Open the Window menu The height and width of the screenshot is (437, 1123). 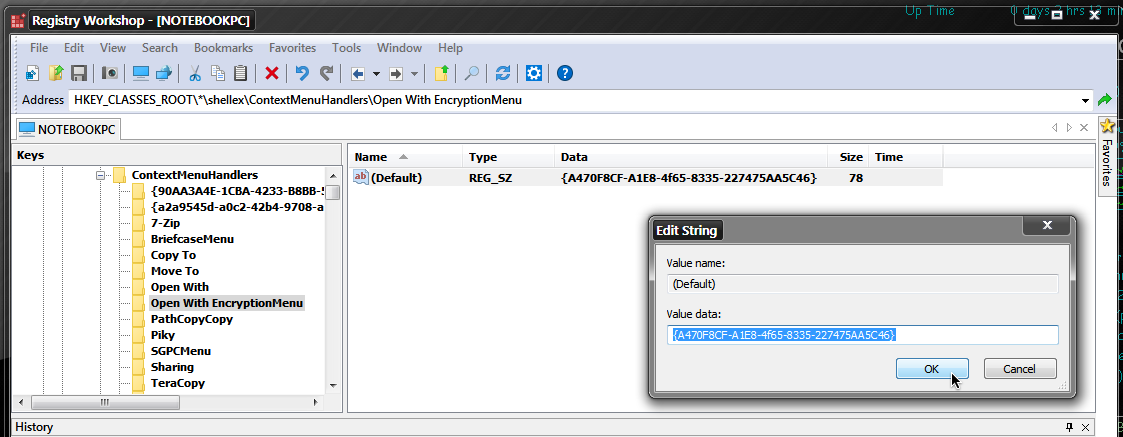(400, 48)
